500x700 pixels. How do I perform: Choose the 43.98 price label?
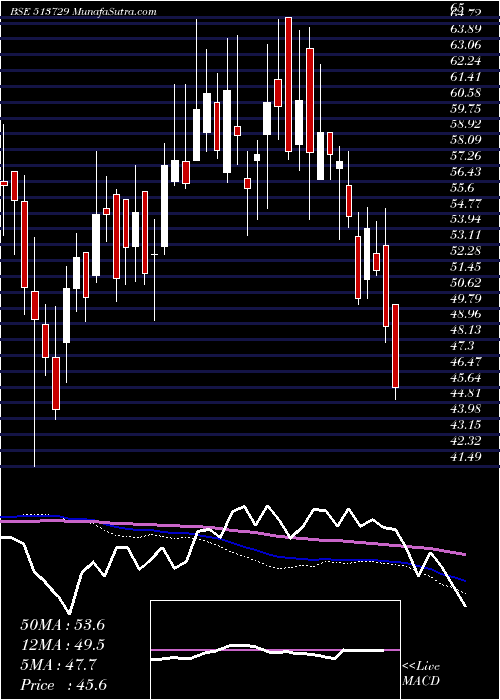pyautogui.click(x=466, y=410)
